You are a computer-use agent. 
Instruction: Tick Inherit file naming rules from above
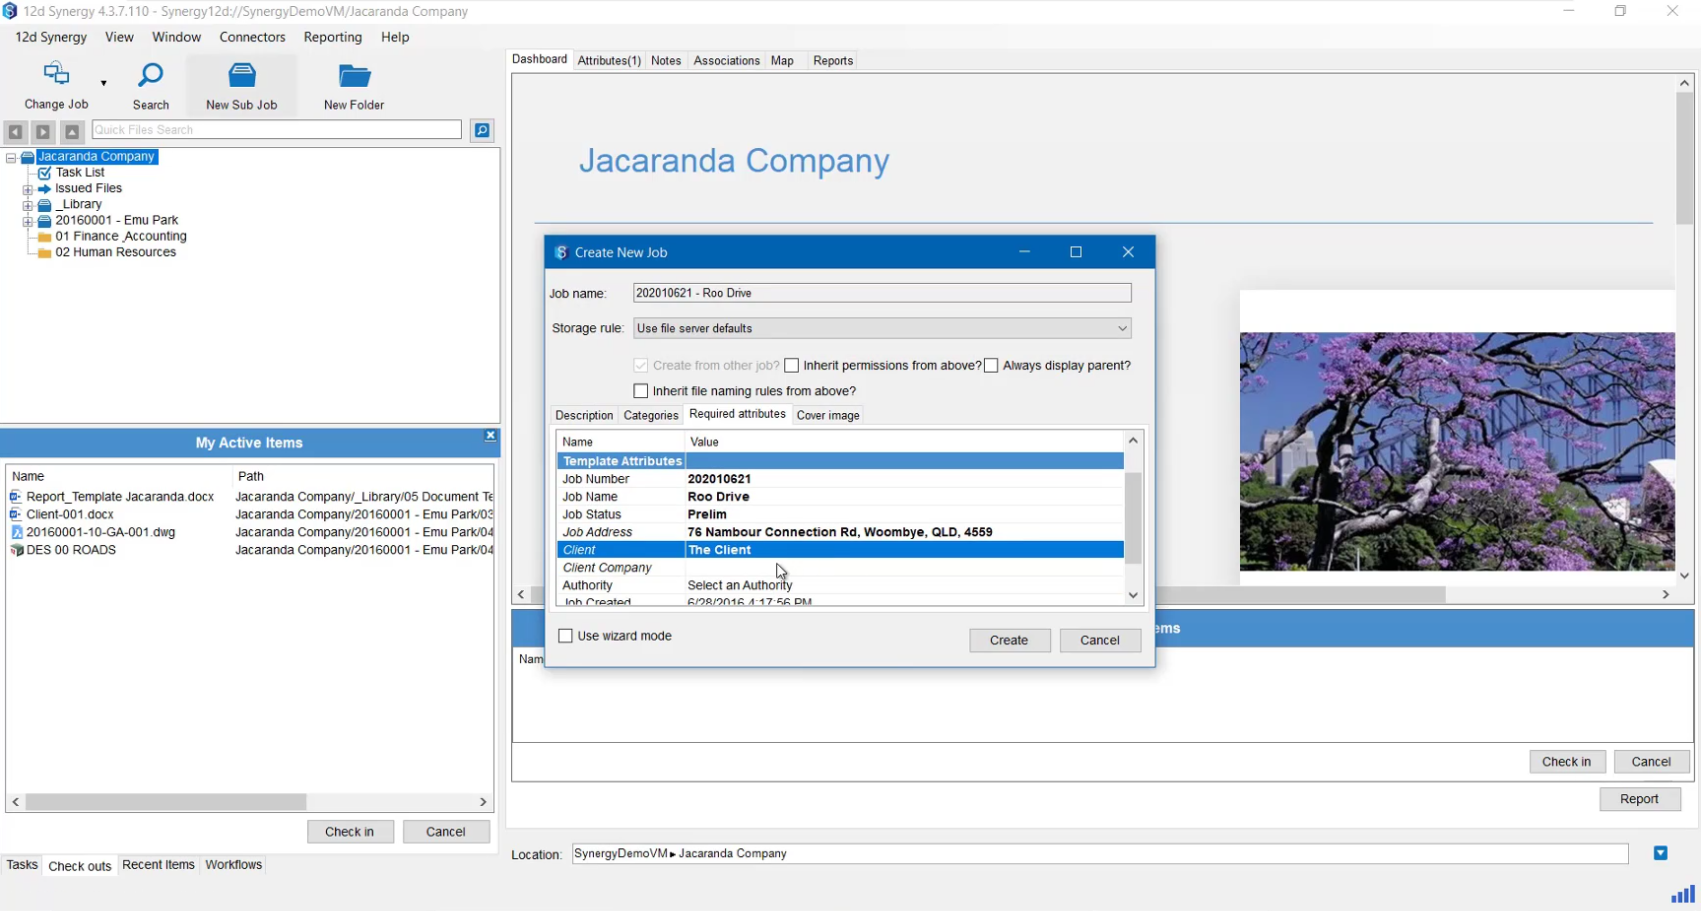click(x=641, y=391)
